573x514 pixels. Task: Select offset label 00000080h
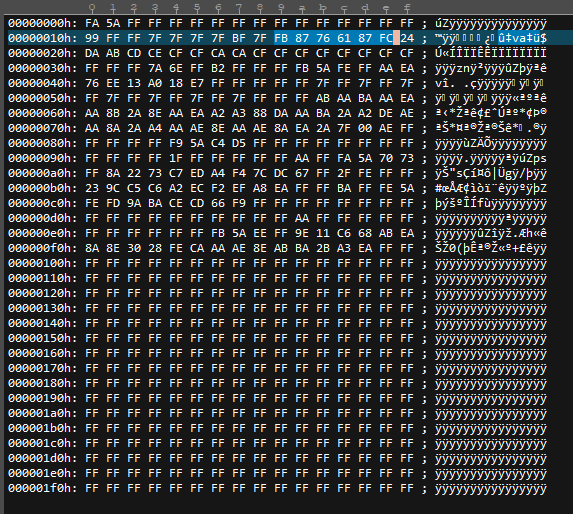(x=43, y=143)
